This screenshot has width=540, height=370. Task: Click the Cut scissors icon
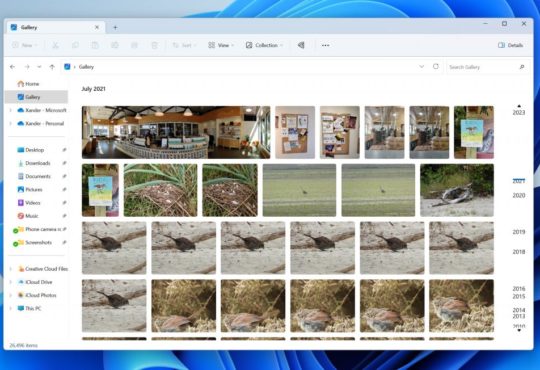pos(55,45)
